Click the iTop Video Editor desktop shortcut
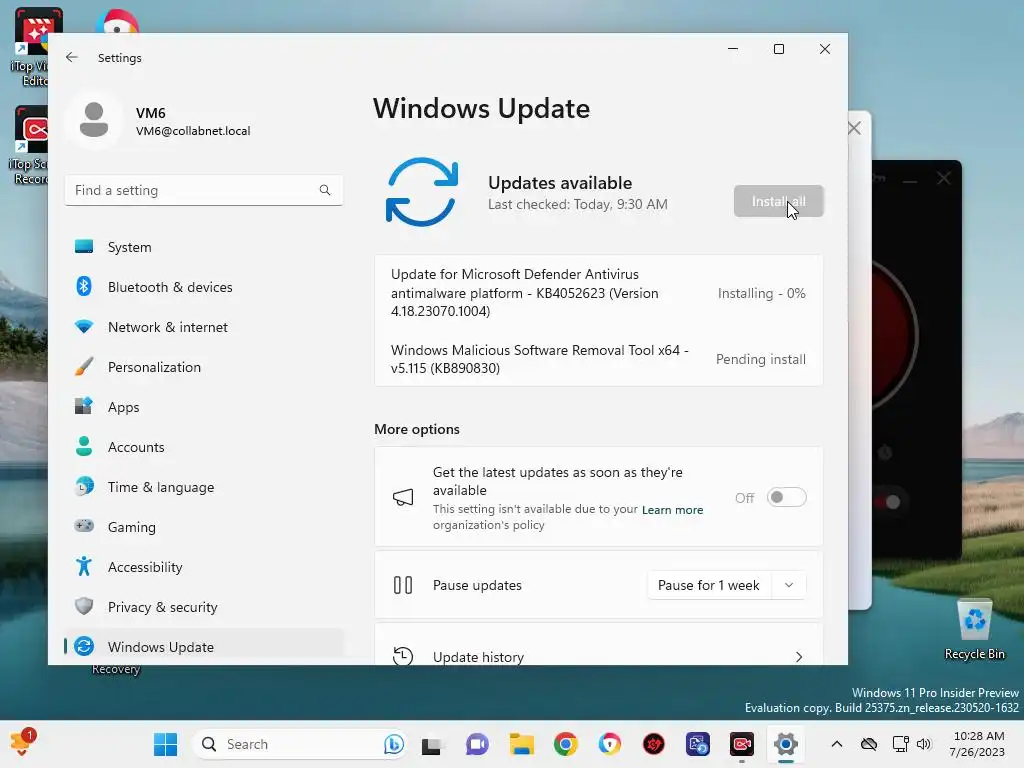The image size is (1024, 768). click(31, 47)
